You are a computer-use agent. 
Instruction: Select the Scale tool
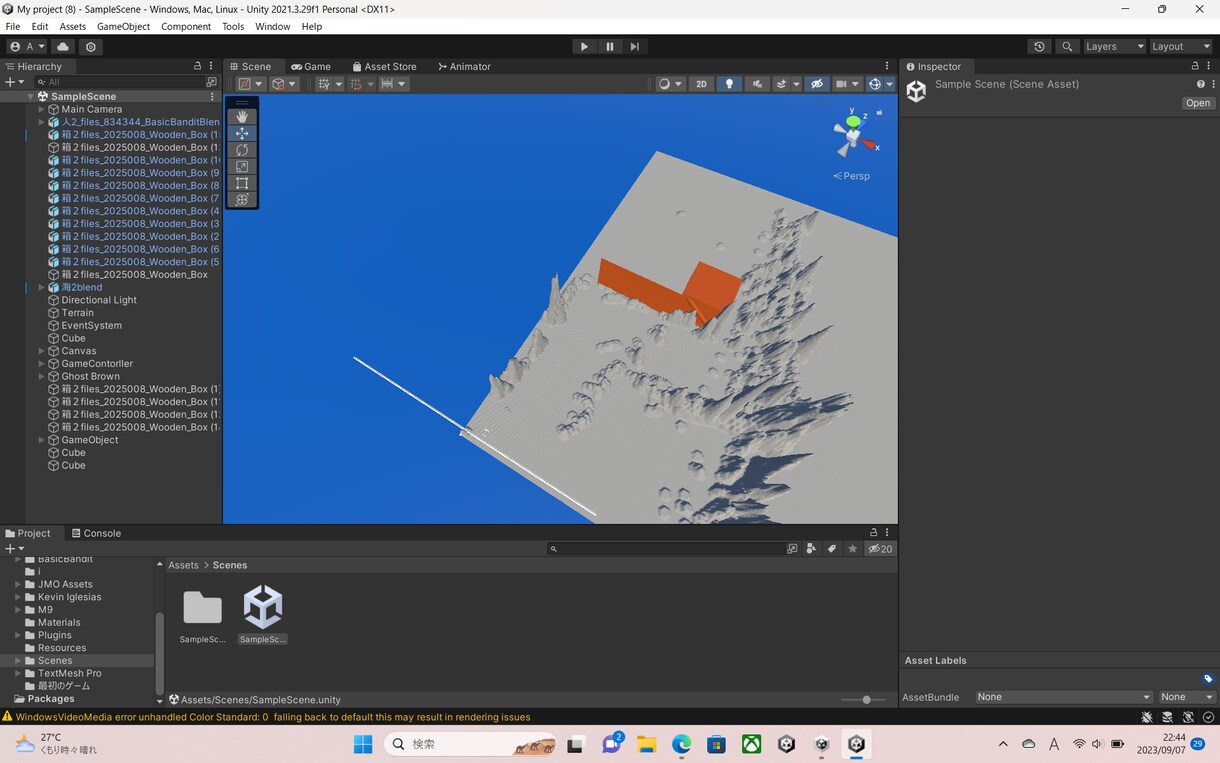pyautogui.click(x=242, y=167)
